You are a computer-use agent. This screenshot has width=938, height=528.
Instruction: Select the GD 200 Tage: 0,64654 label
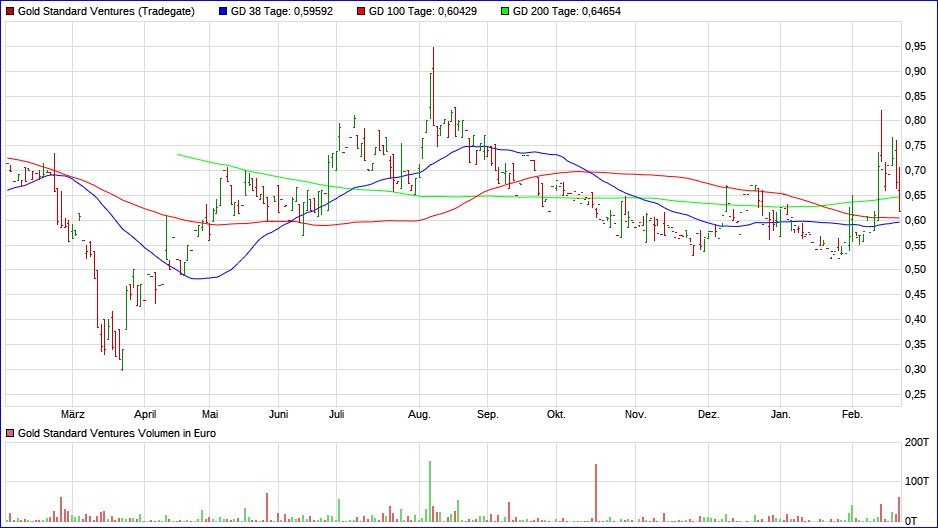point(567,11)
